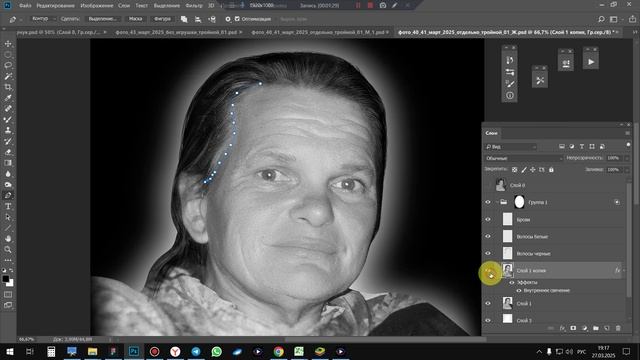
Task: Open the path arrangement icon
Action: [x=212, y=19]
